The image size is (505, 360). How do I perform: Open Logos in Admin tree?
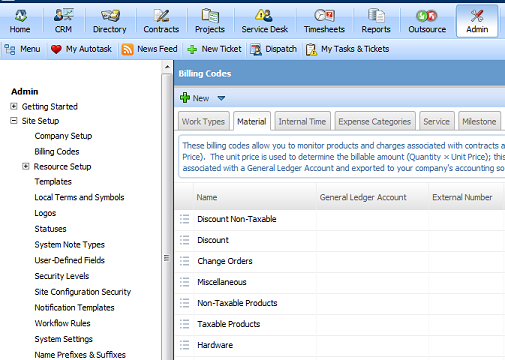tap(45, 213)
